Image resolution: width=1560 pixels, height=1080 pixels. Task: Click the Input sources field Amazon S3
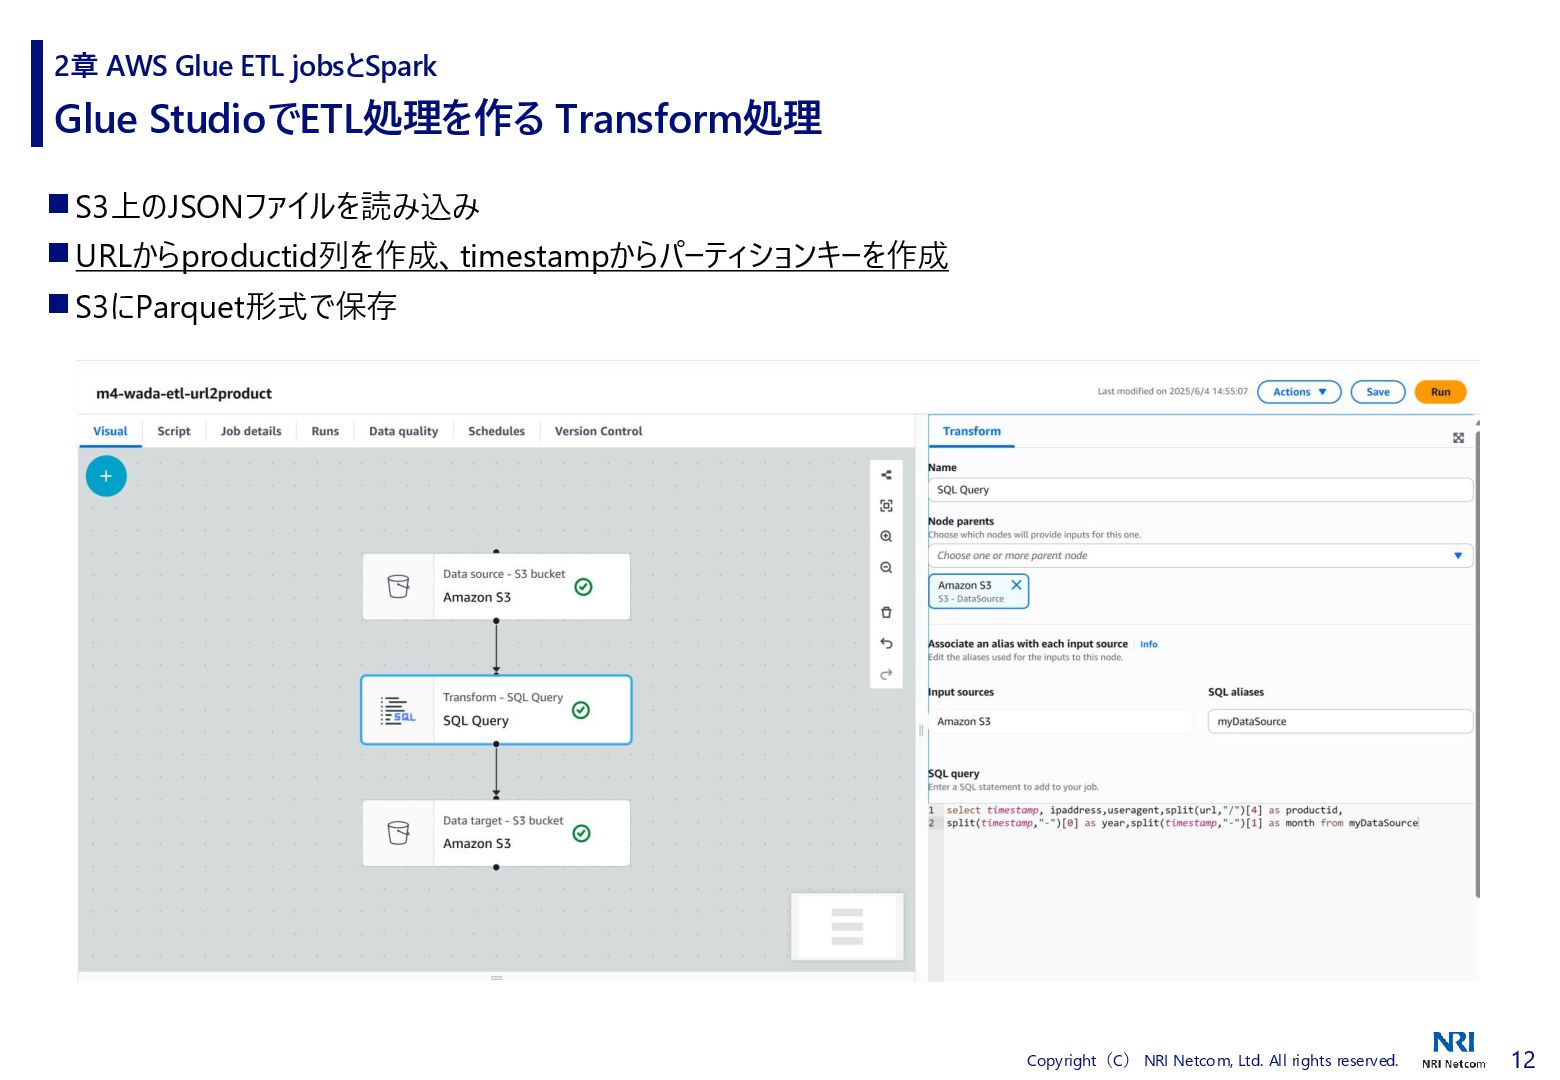(1060, 721)
